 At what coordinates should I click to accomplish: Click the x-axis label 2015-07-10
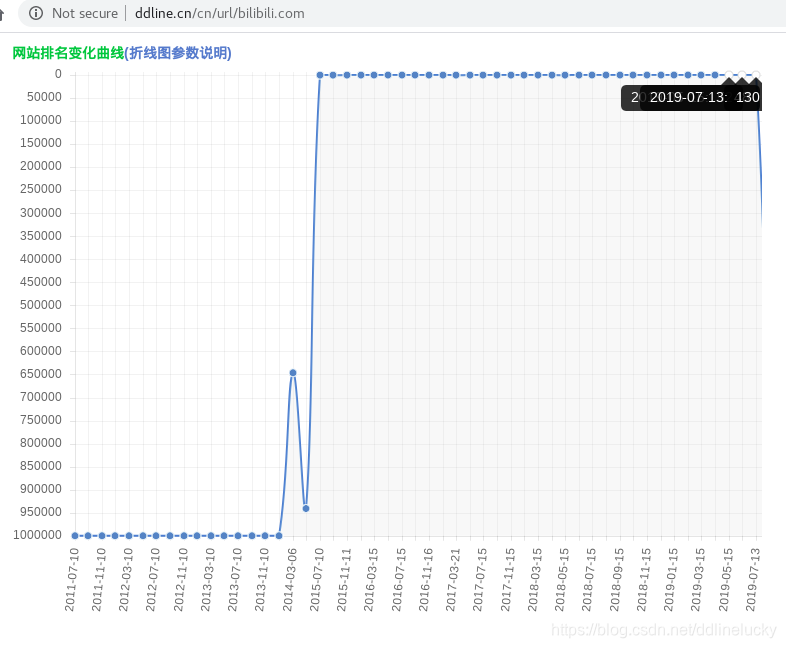click(x=317, y=580)
